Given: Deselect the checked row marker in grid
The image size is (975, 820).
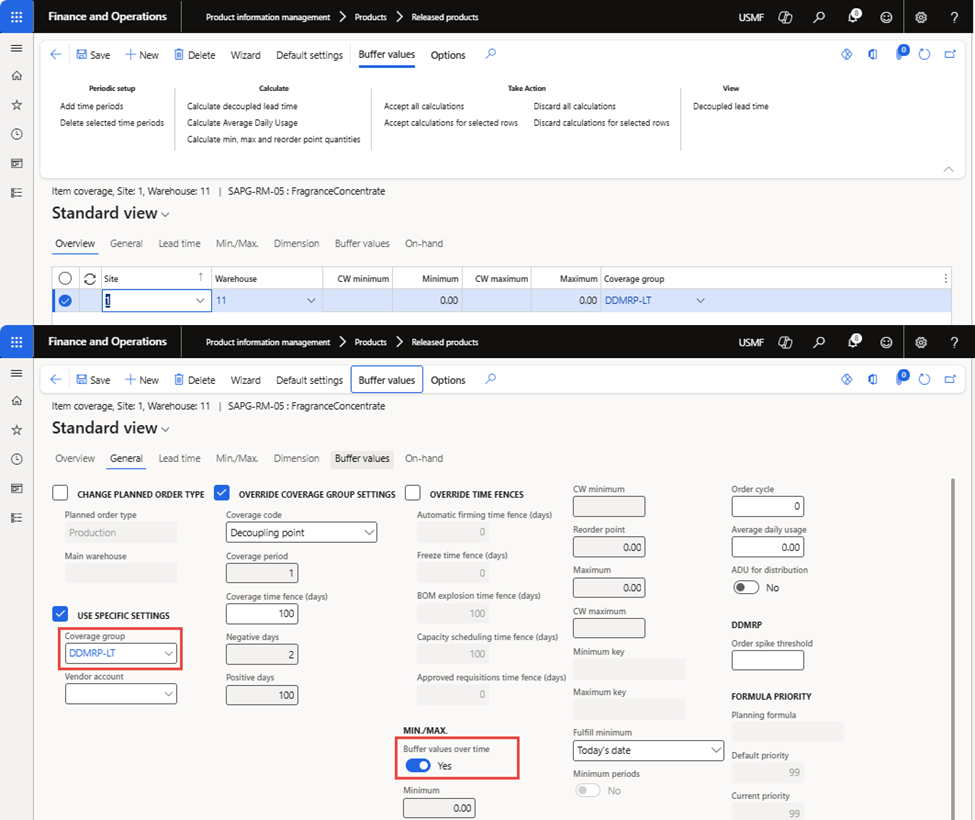Looking at the screenshot, I should point(65,301).
